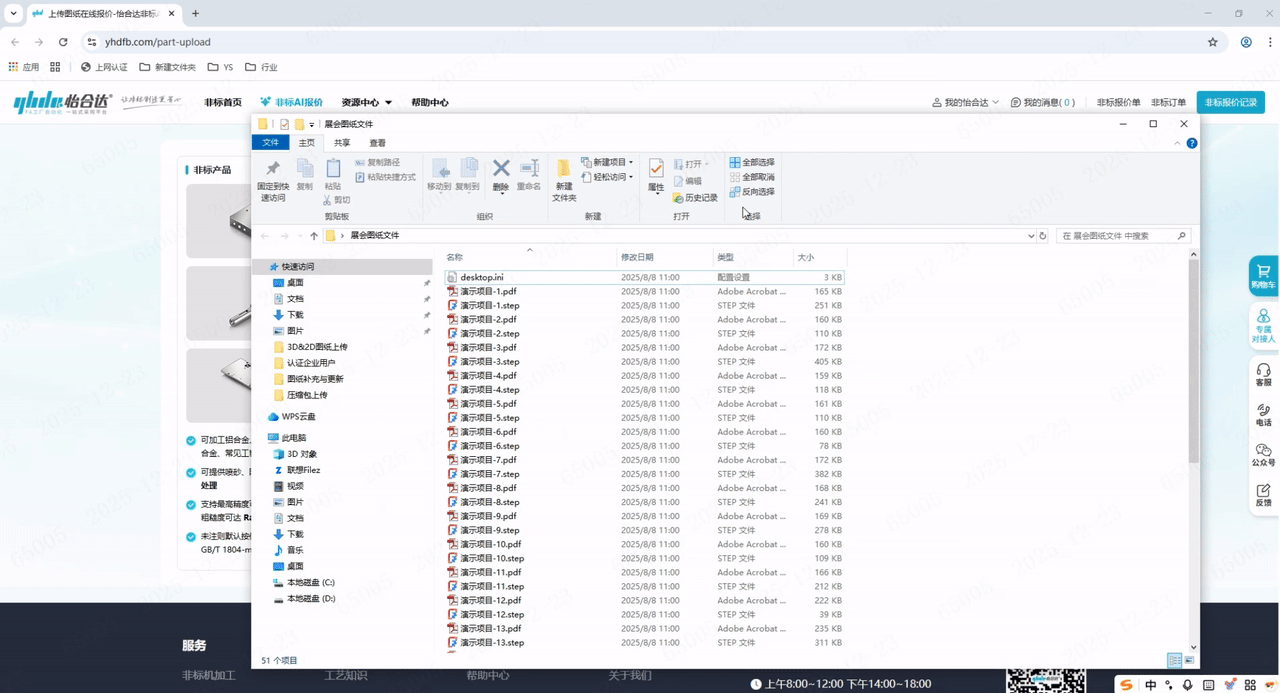The width and height of the screenshot is (1280, 693).
Task: Click the 非标报价记录 button
Action: [1230, 102]
